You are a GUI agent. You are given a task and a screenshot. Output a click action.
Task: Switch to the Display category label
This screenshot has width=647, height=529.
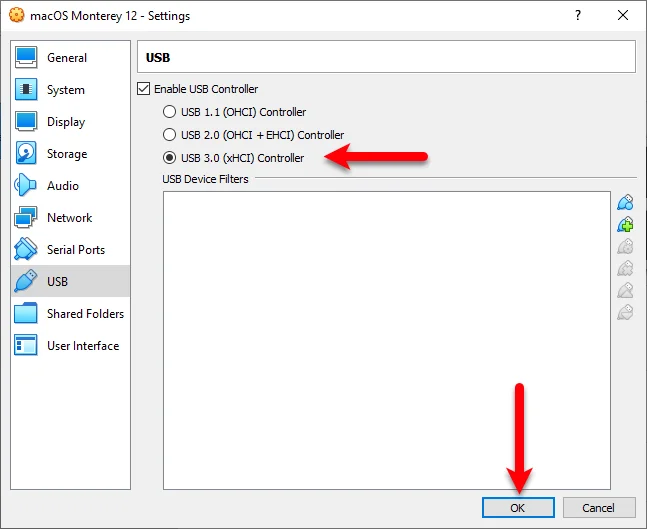click(66, 122)
